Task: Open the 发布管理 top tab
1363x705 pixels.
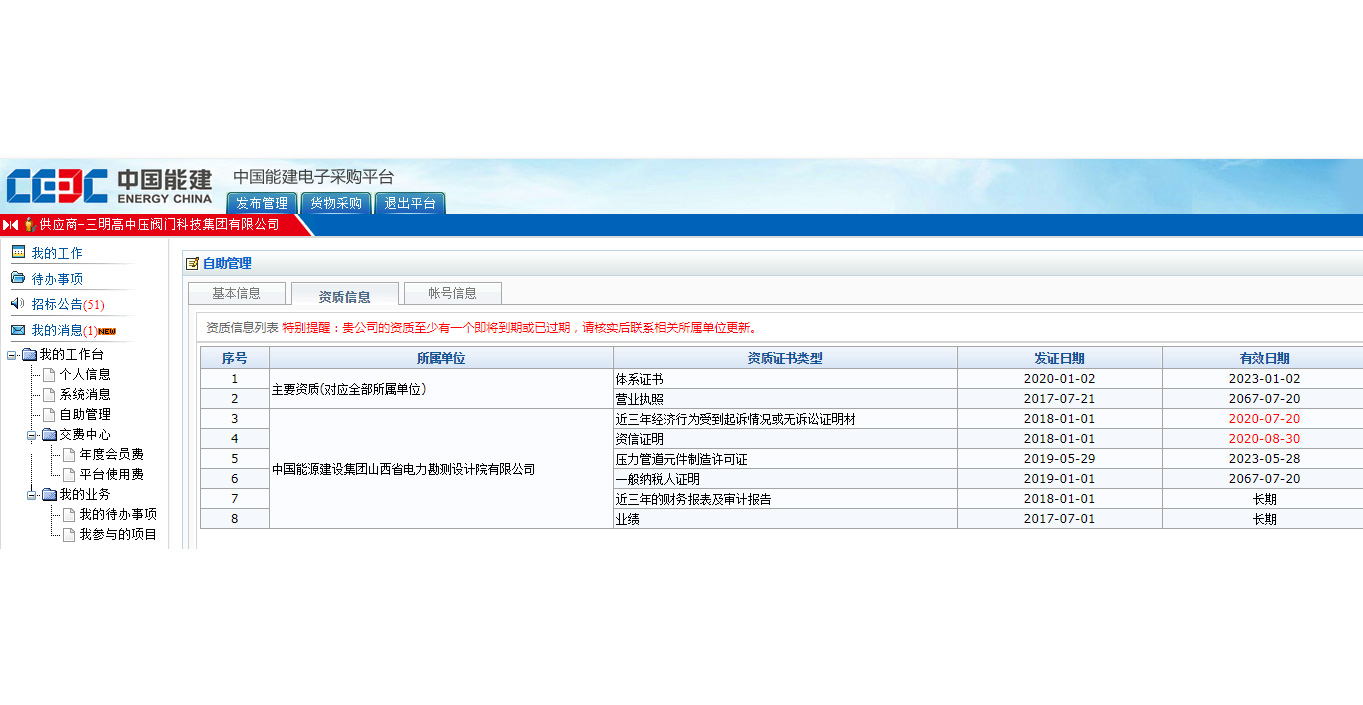Action: (262, 203)
